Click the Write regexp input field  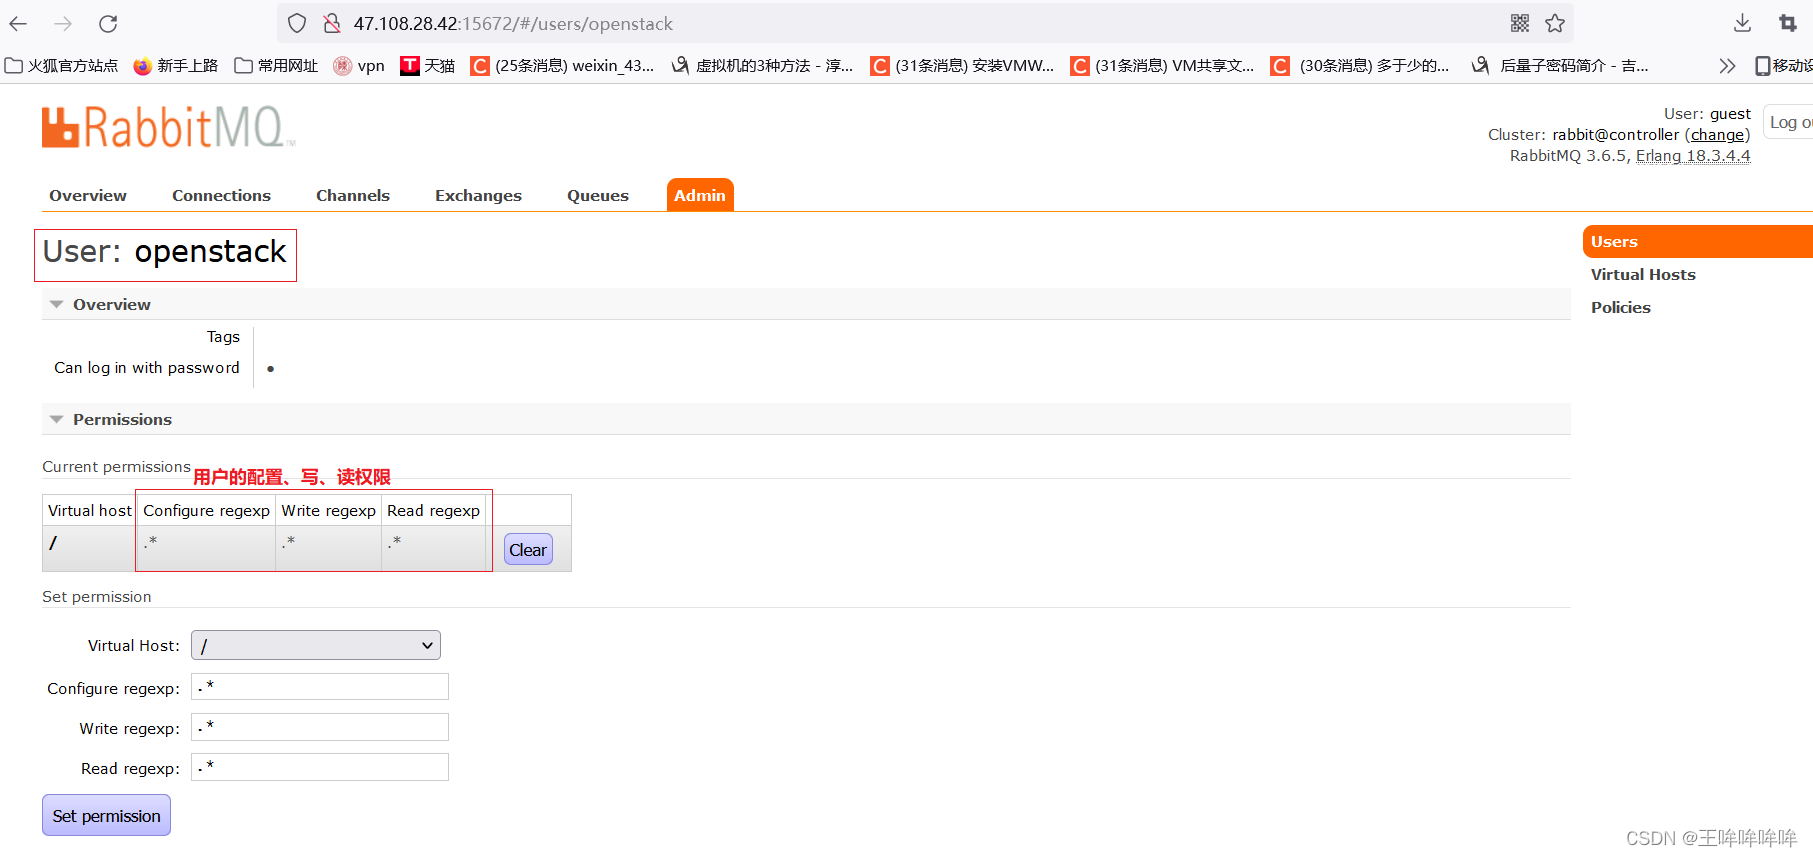[320, 727]
